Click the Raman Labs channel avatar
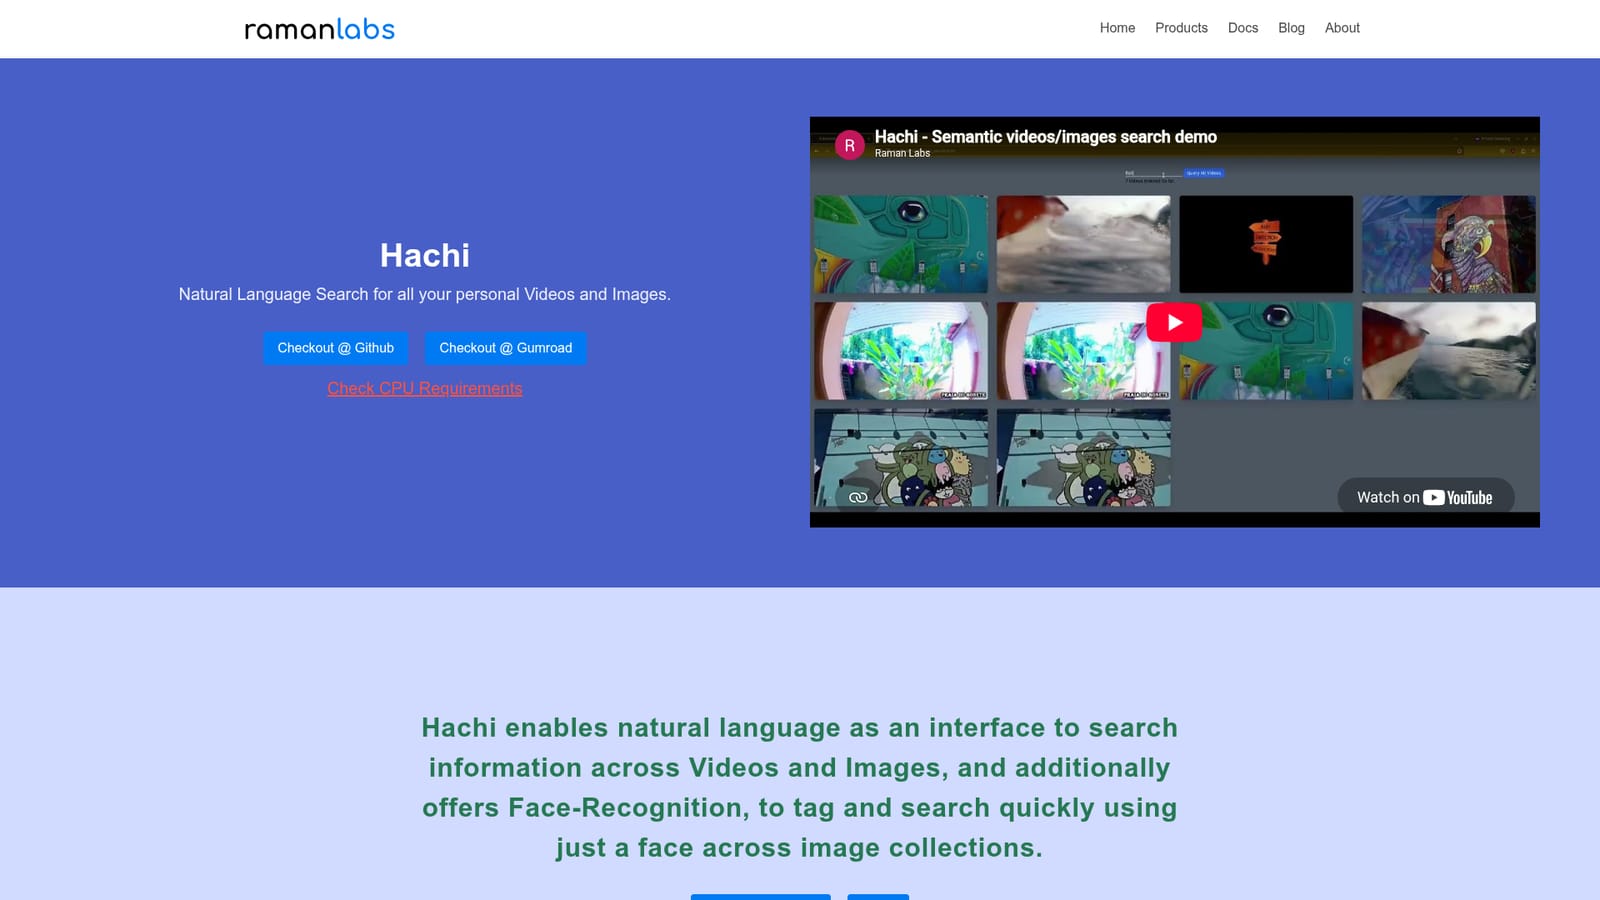This screenshot has width=1600, height=900. [850, 145]
